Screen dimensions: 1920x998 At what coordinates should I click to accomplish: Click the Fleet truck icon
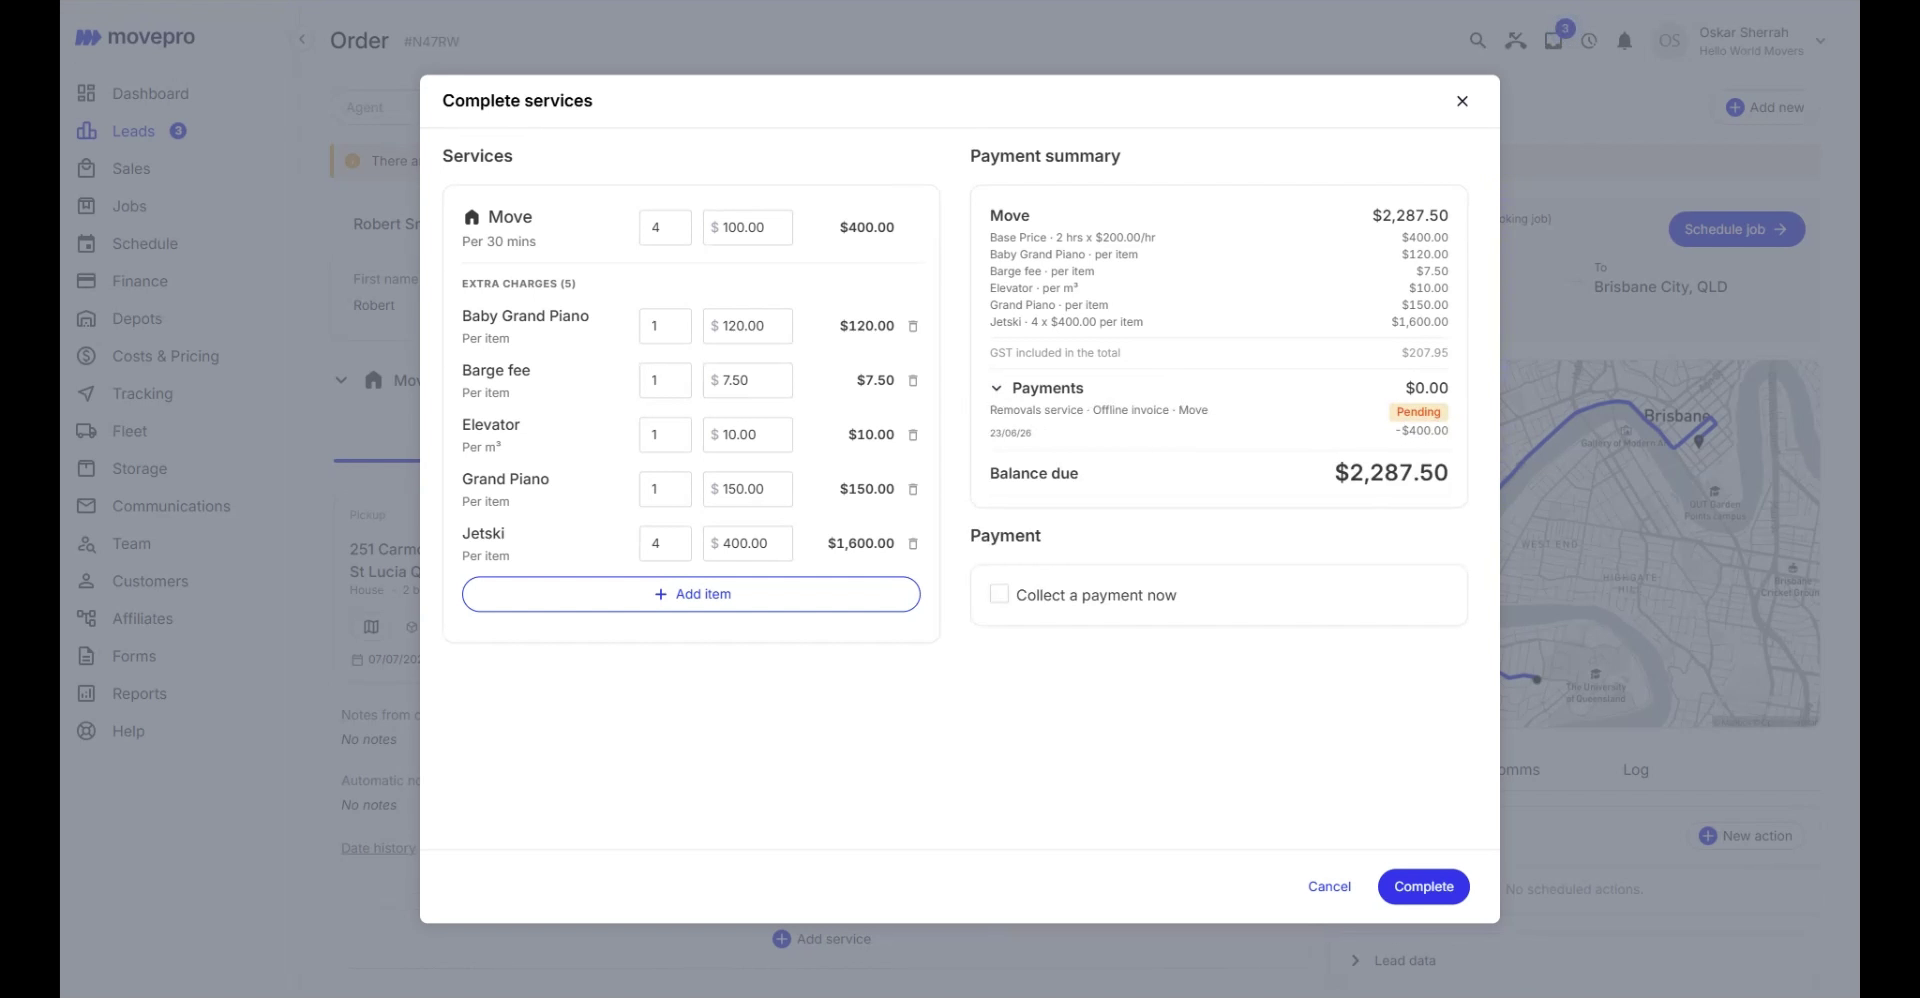(87, 431)
